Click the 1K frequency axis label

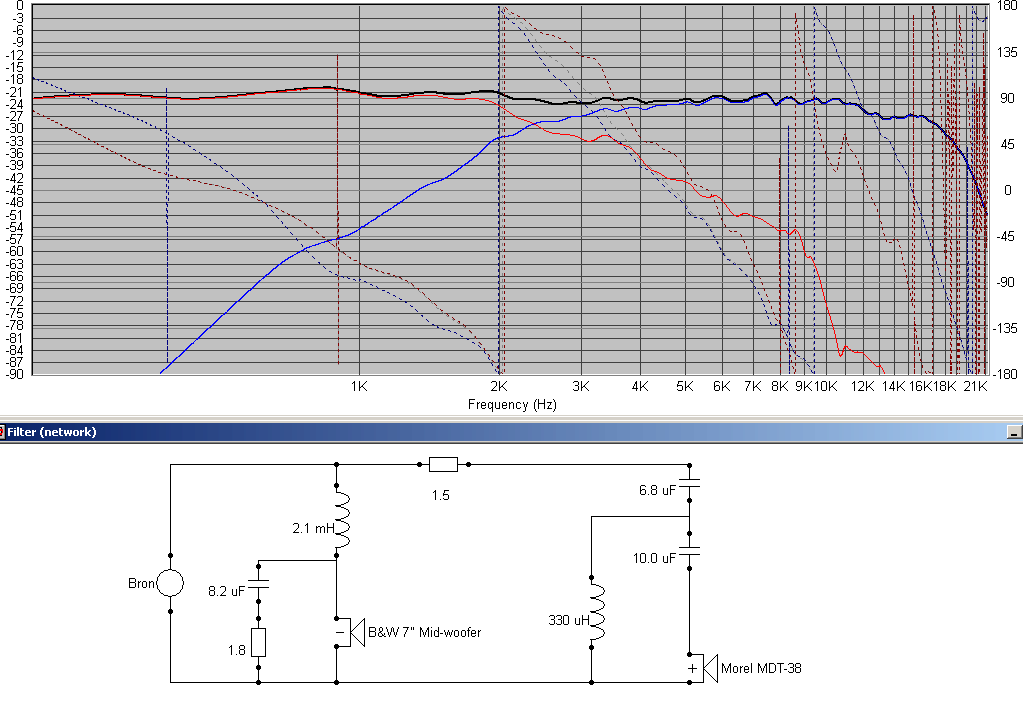[359, 386]
